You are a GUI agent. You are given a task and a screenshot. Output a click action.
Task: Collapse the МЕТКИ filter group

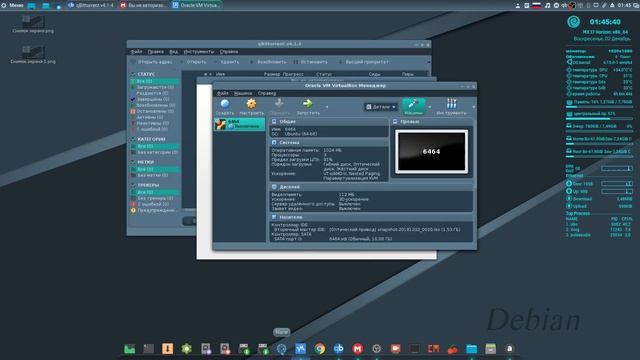(x=133, y=162)
